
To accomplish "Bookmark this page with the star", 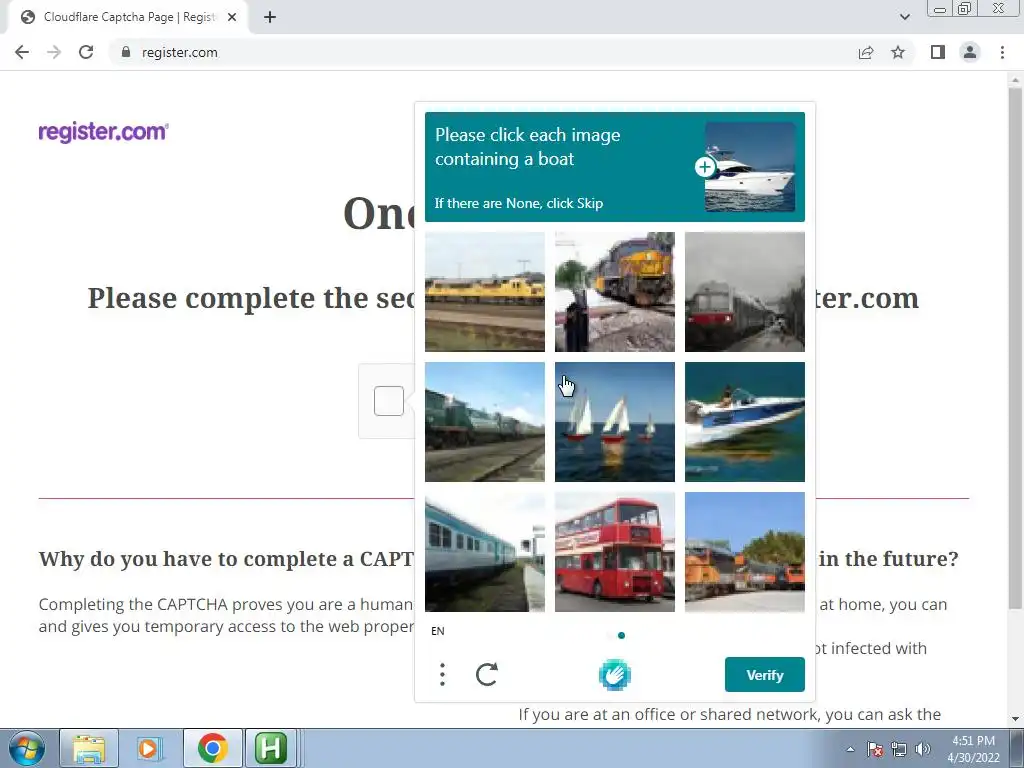I will tap(898, 52).
